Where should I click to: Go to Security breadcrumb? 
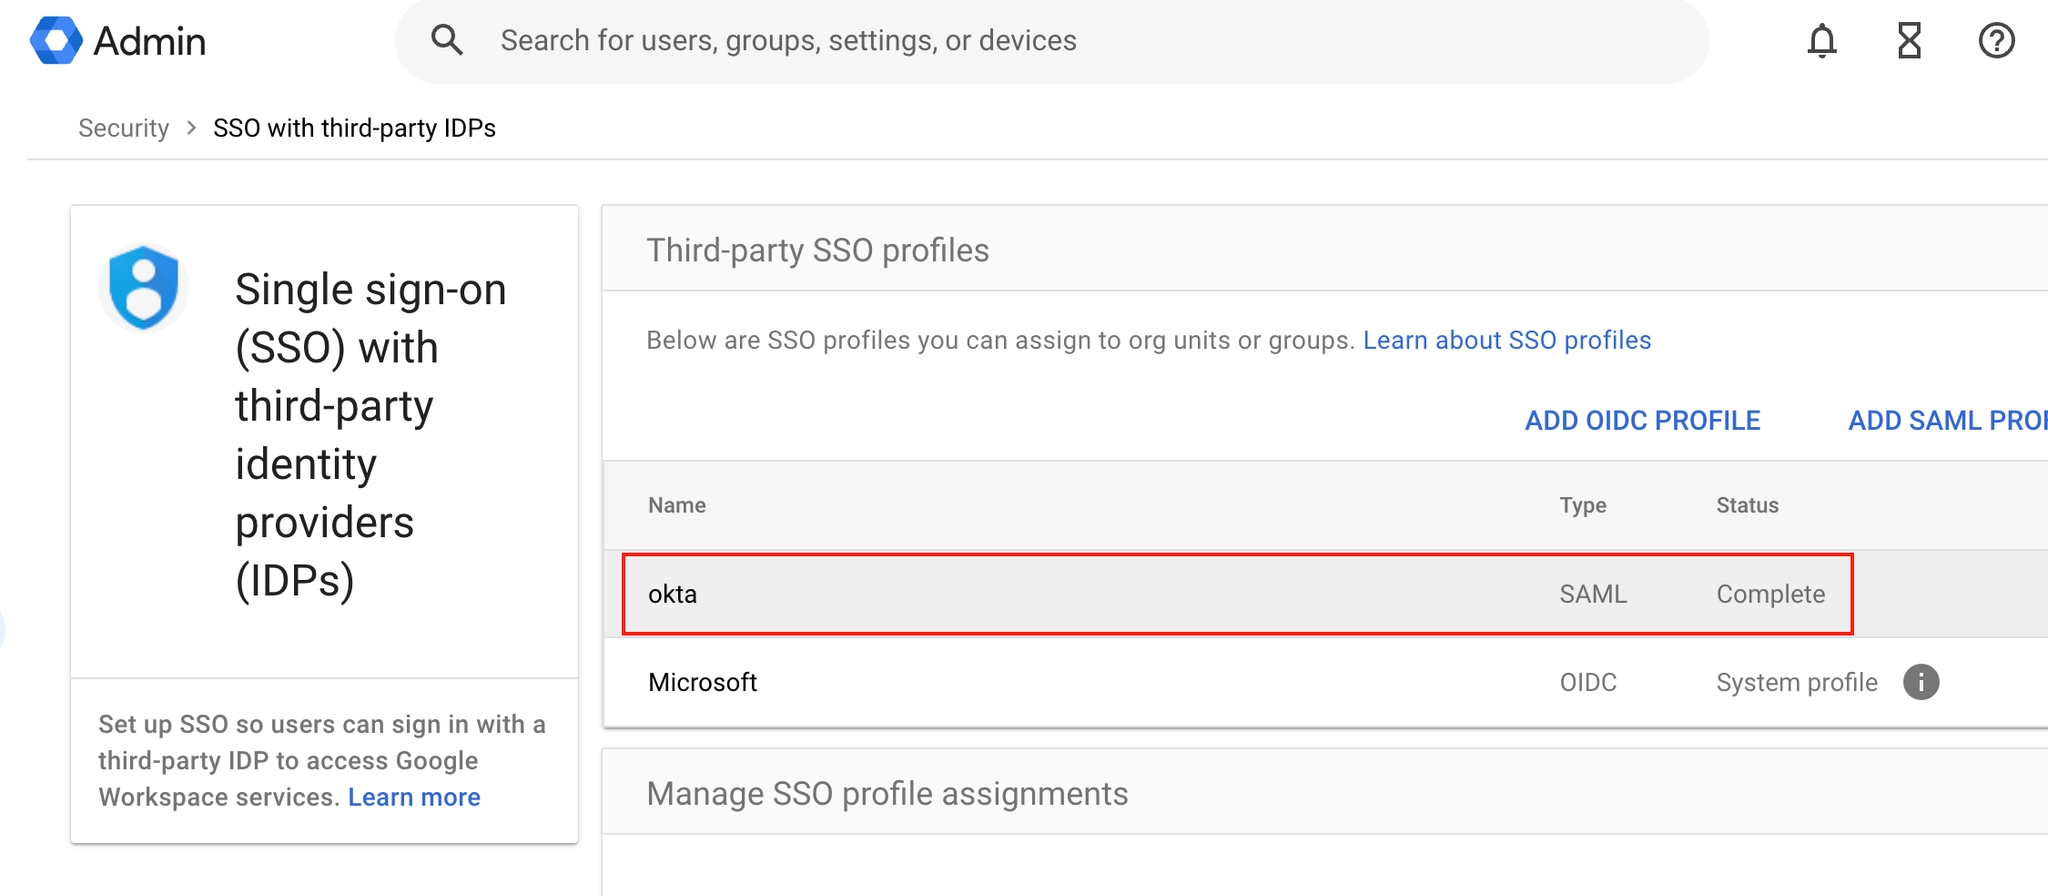coord(124,128)
